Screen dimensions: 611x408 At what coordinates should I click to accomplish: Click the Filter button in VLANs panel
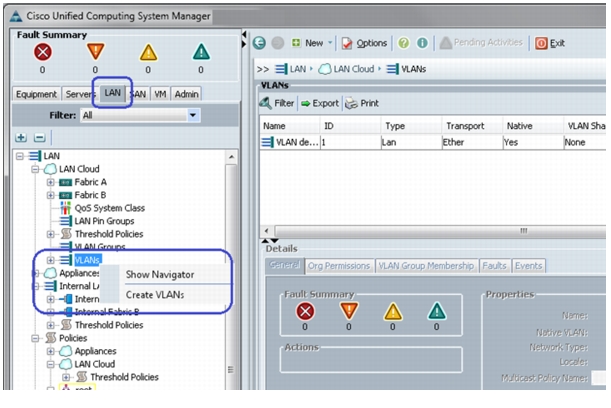pyautogui.click(x=277, y=103)
